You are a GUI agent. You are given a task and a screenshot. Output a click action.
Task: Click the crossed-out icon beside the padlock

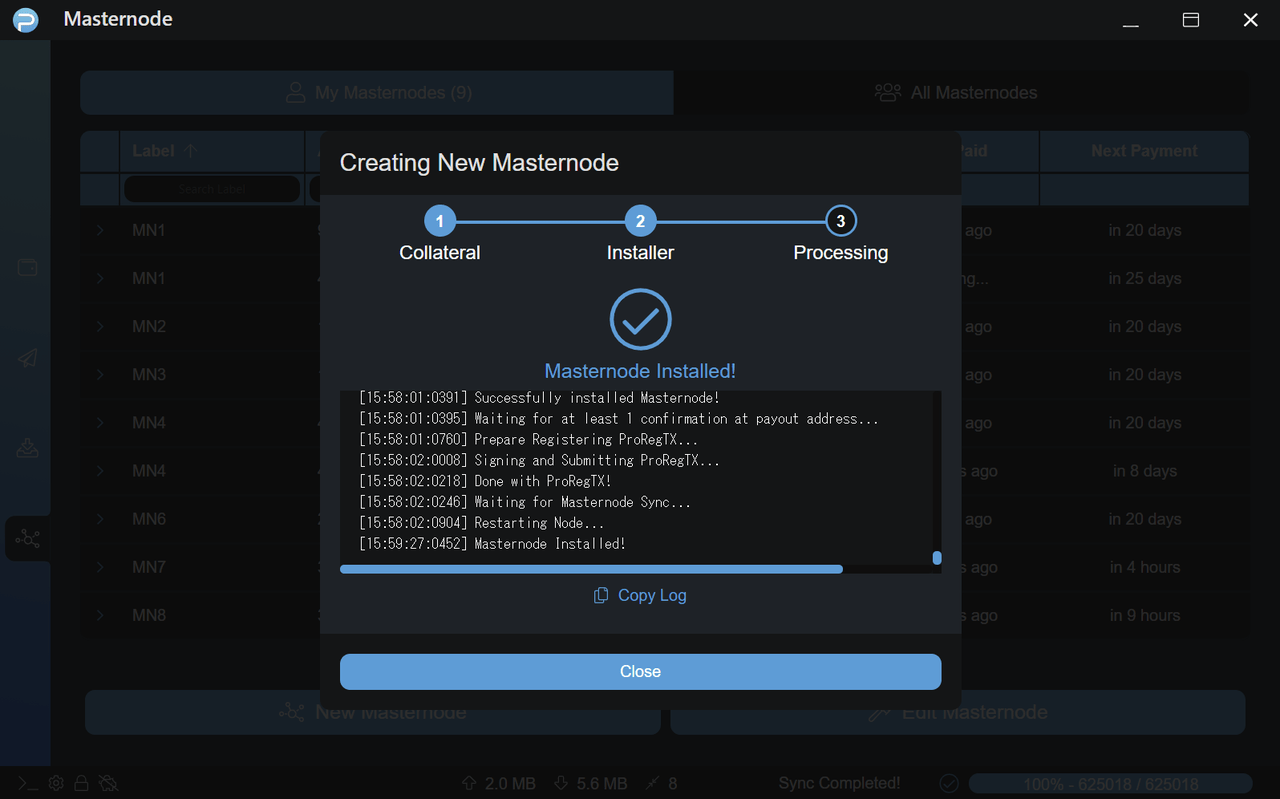click(109, 783)
